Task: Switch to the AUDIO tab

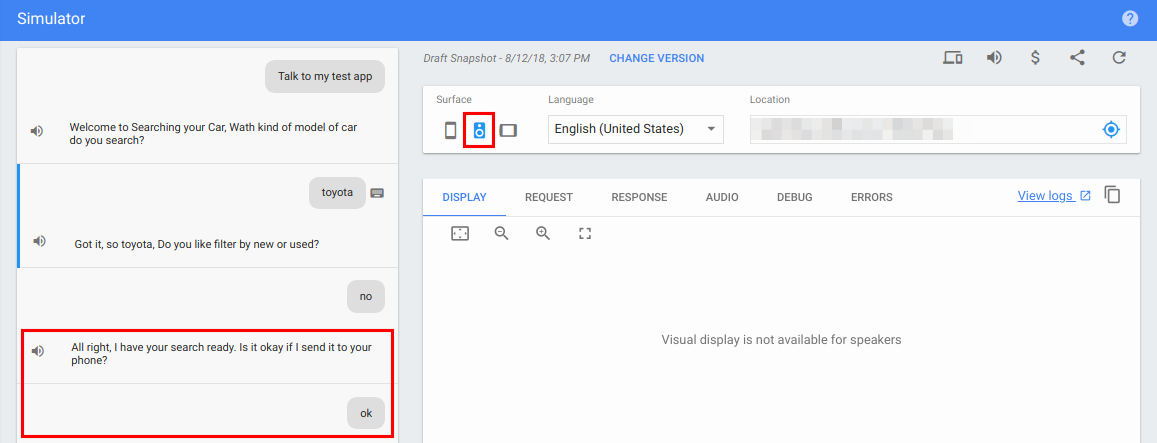Action: [x=722, y=197]
